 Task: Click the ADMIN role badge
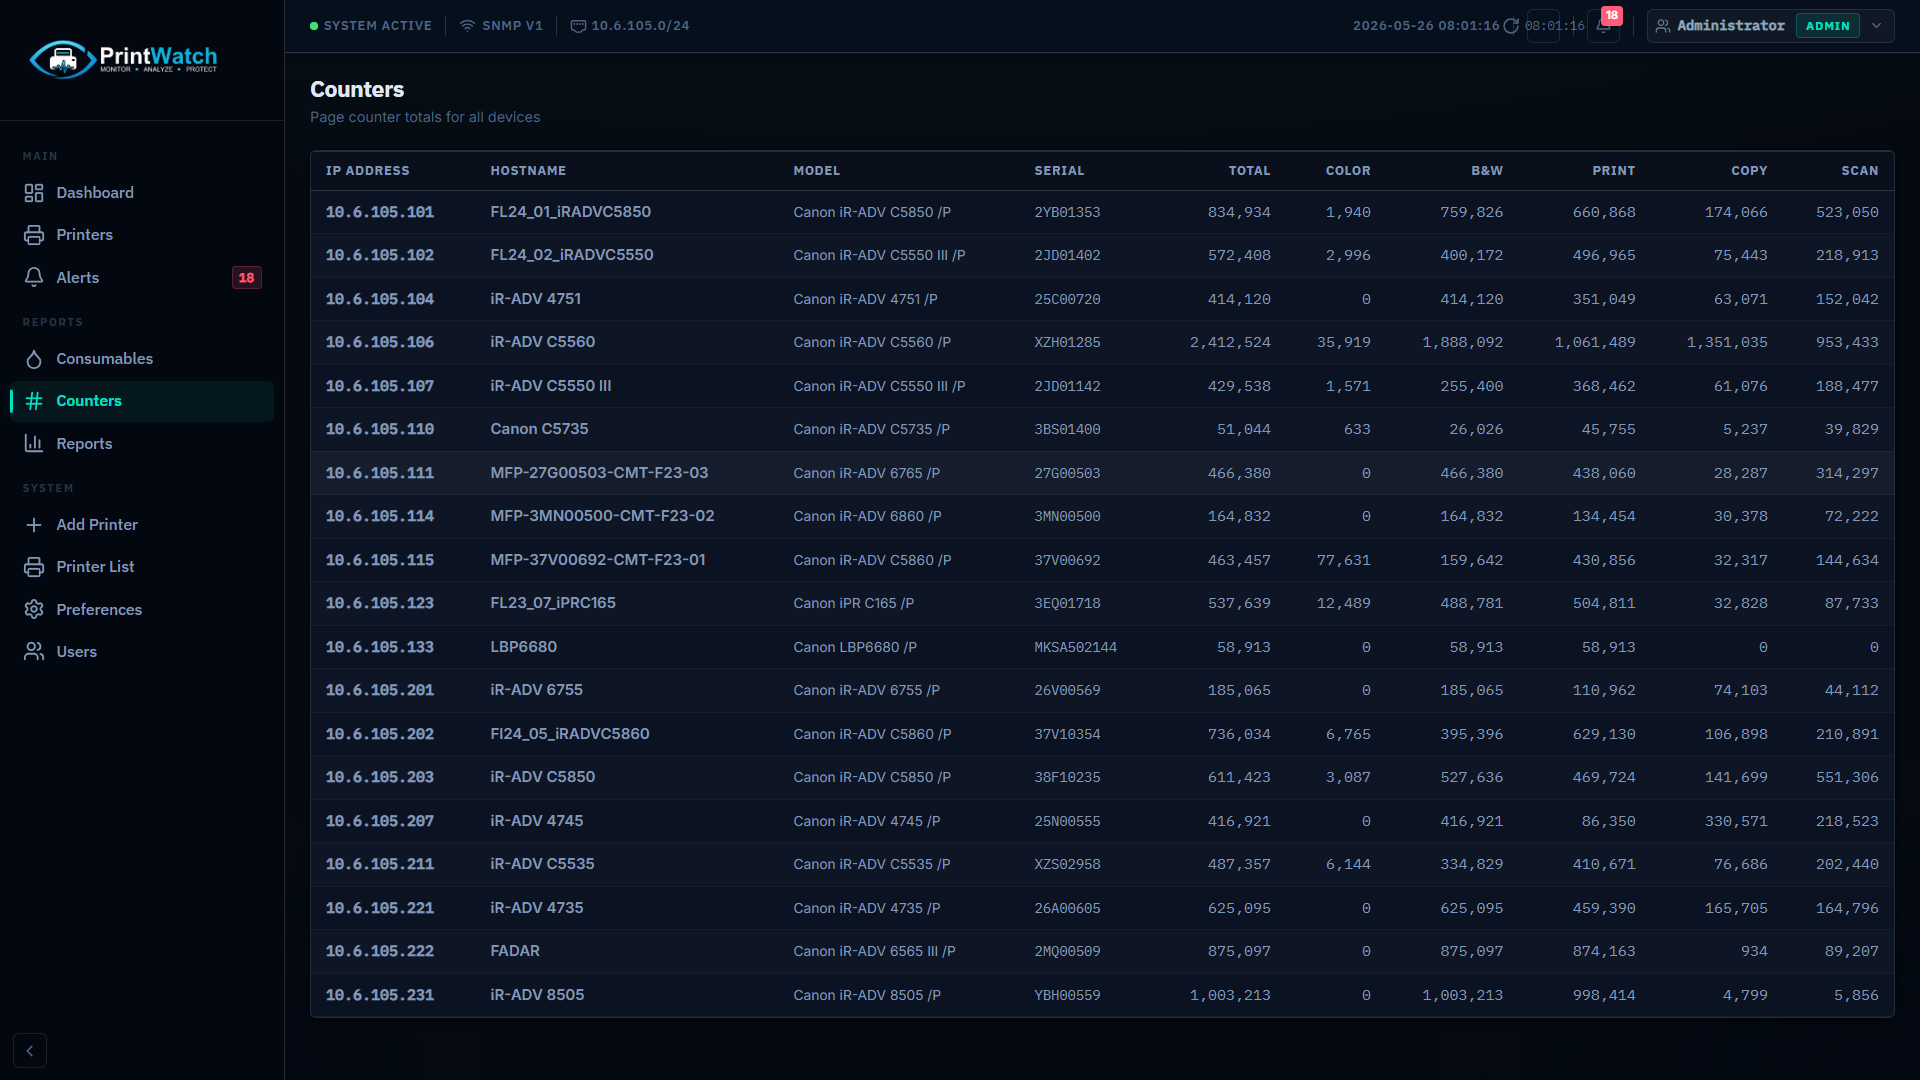pyautogui.click(x=1828, y=26)
